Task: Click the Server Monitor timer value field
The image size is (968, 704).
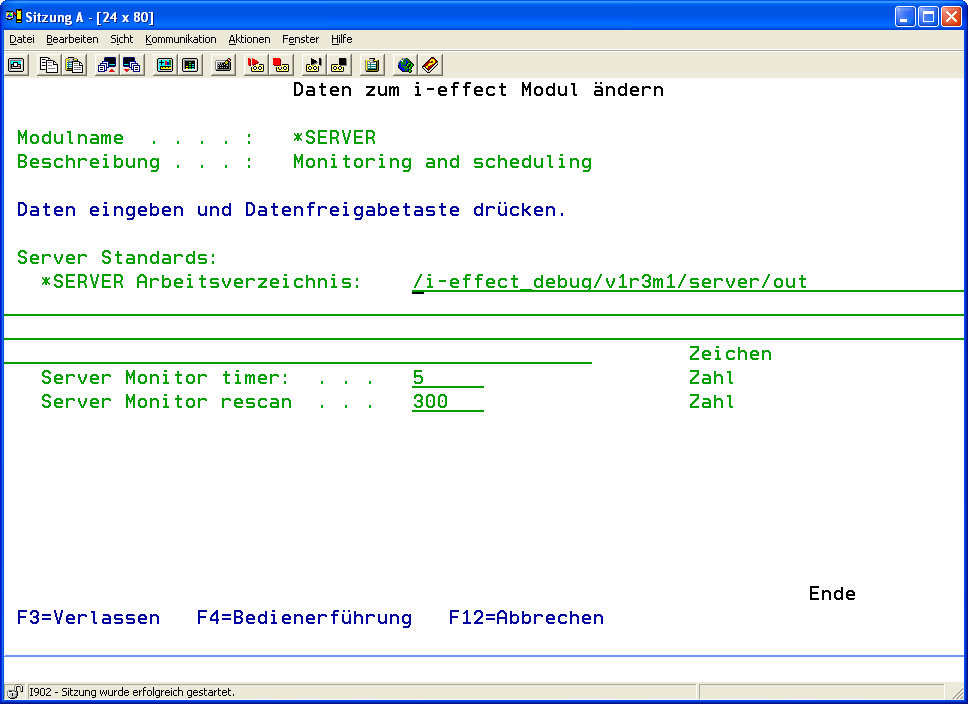Action: (446, 378)
